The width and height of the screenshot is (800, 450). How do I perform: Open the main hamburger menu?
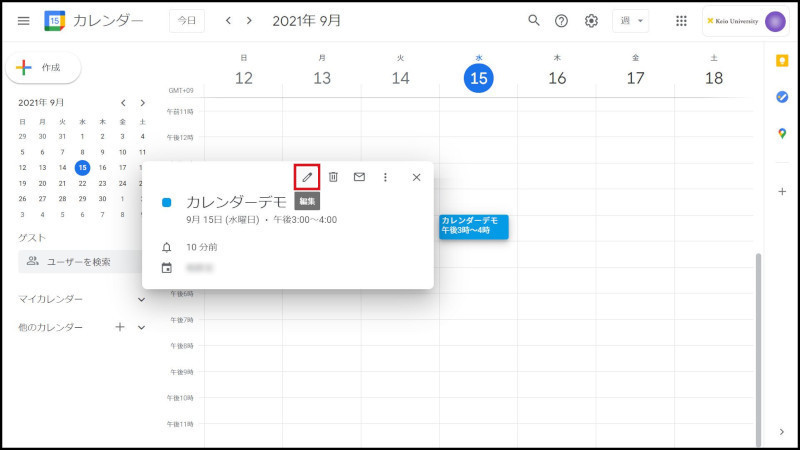tap(23, 21)
